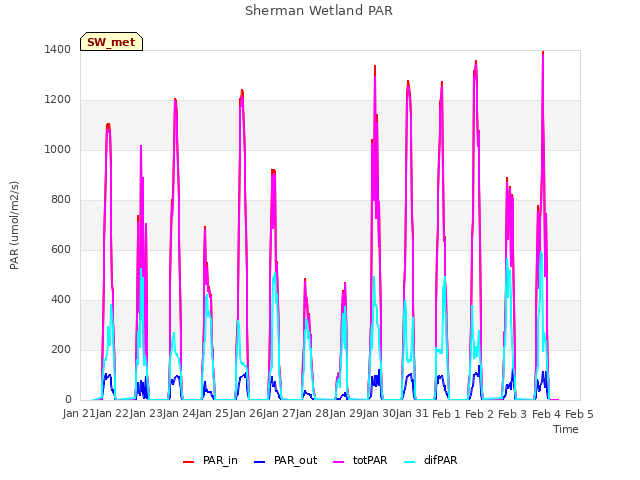Screen dimensions: 640x480
Task: Select the Jan 23 x-axis tick label
Action: click(x=146, y=414)
